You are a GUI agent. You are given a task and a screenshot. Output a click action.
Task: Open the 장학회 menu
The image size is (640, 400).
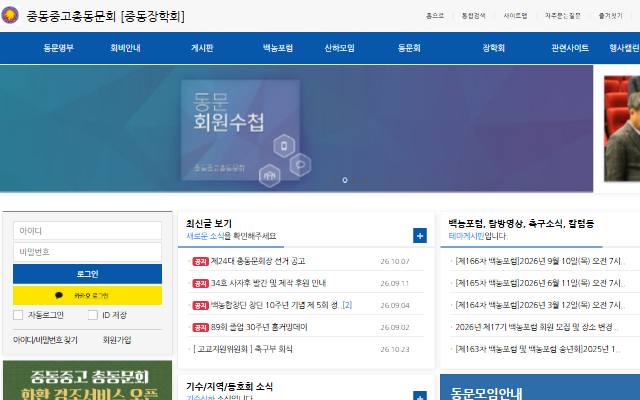tap(493, 48)
